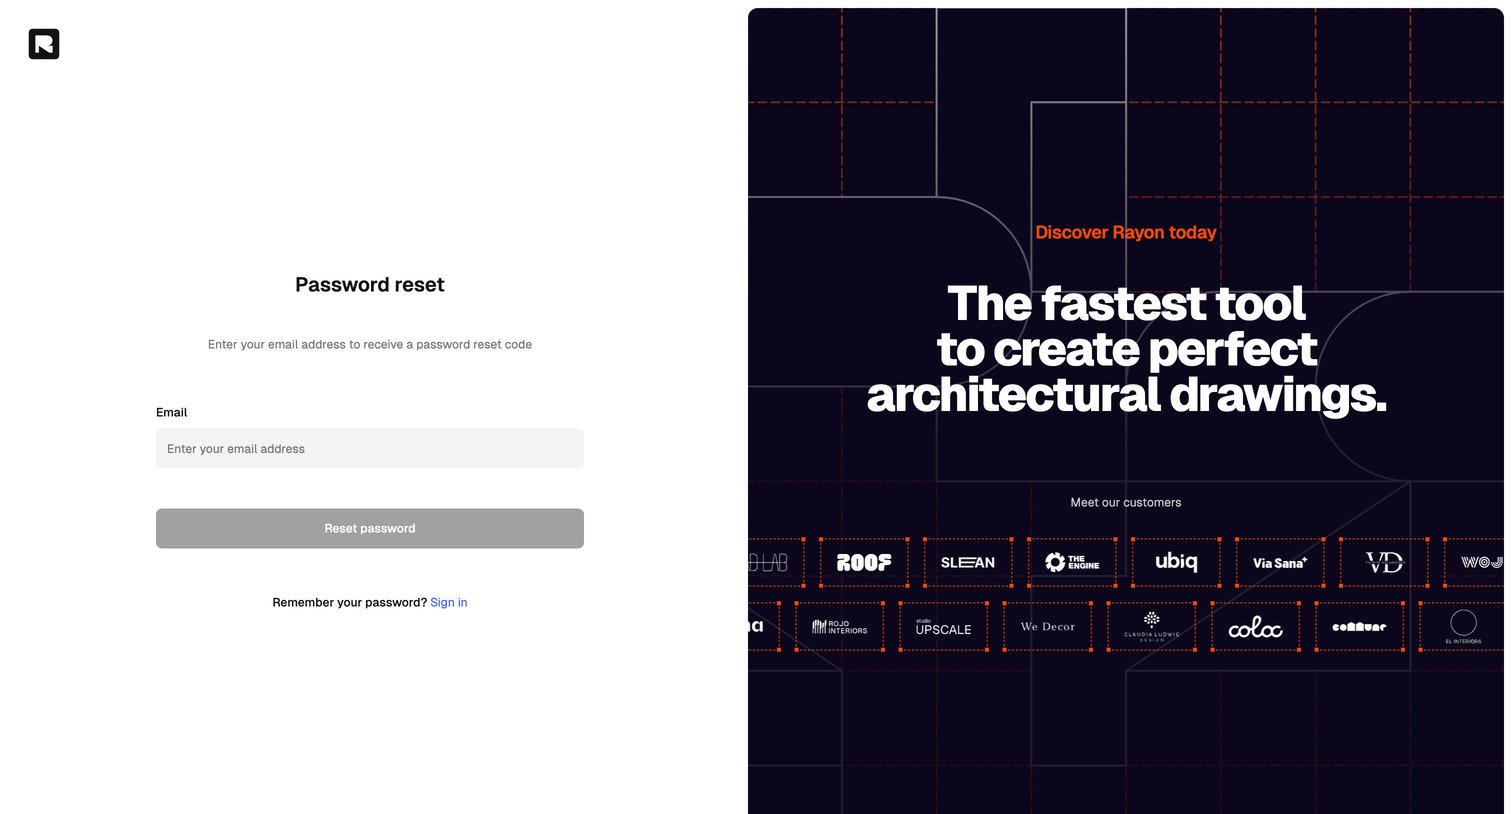
Task: Click the "Remember your password?" text
Action: coord(350,603)
